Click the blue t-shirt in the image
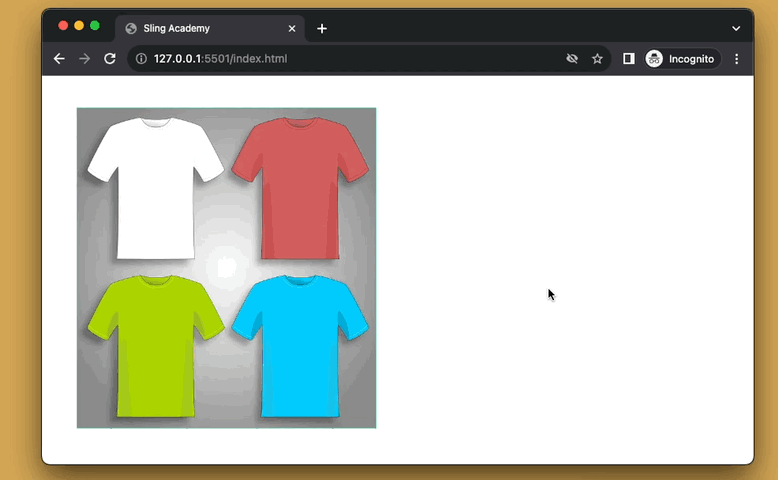778x480 pixels. pyautogui.click(x=300, y=346)
